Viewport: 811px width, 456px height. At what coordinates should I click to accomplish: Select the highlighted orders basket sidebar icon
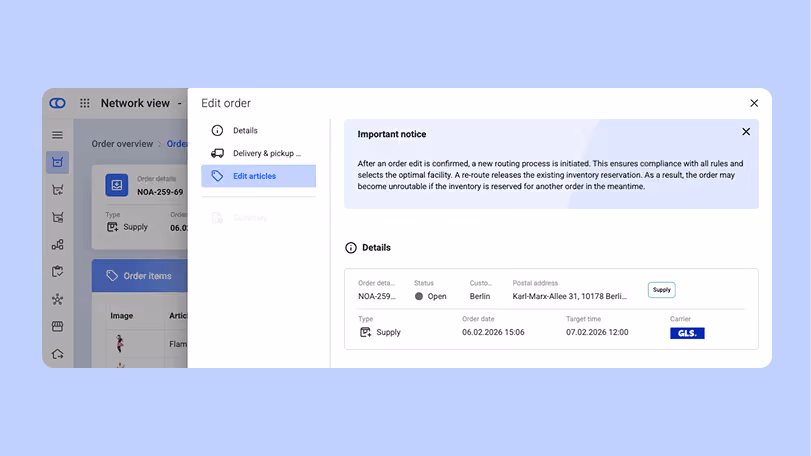tap(57, 162)
